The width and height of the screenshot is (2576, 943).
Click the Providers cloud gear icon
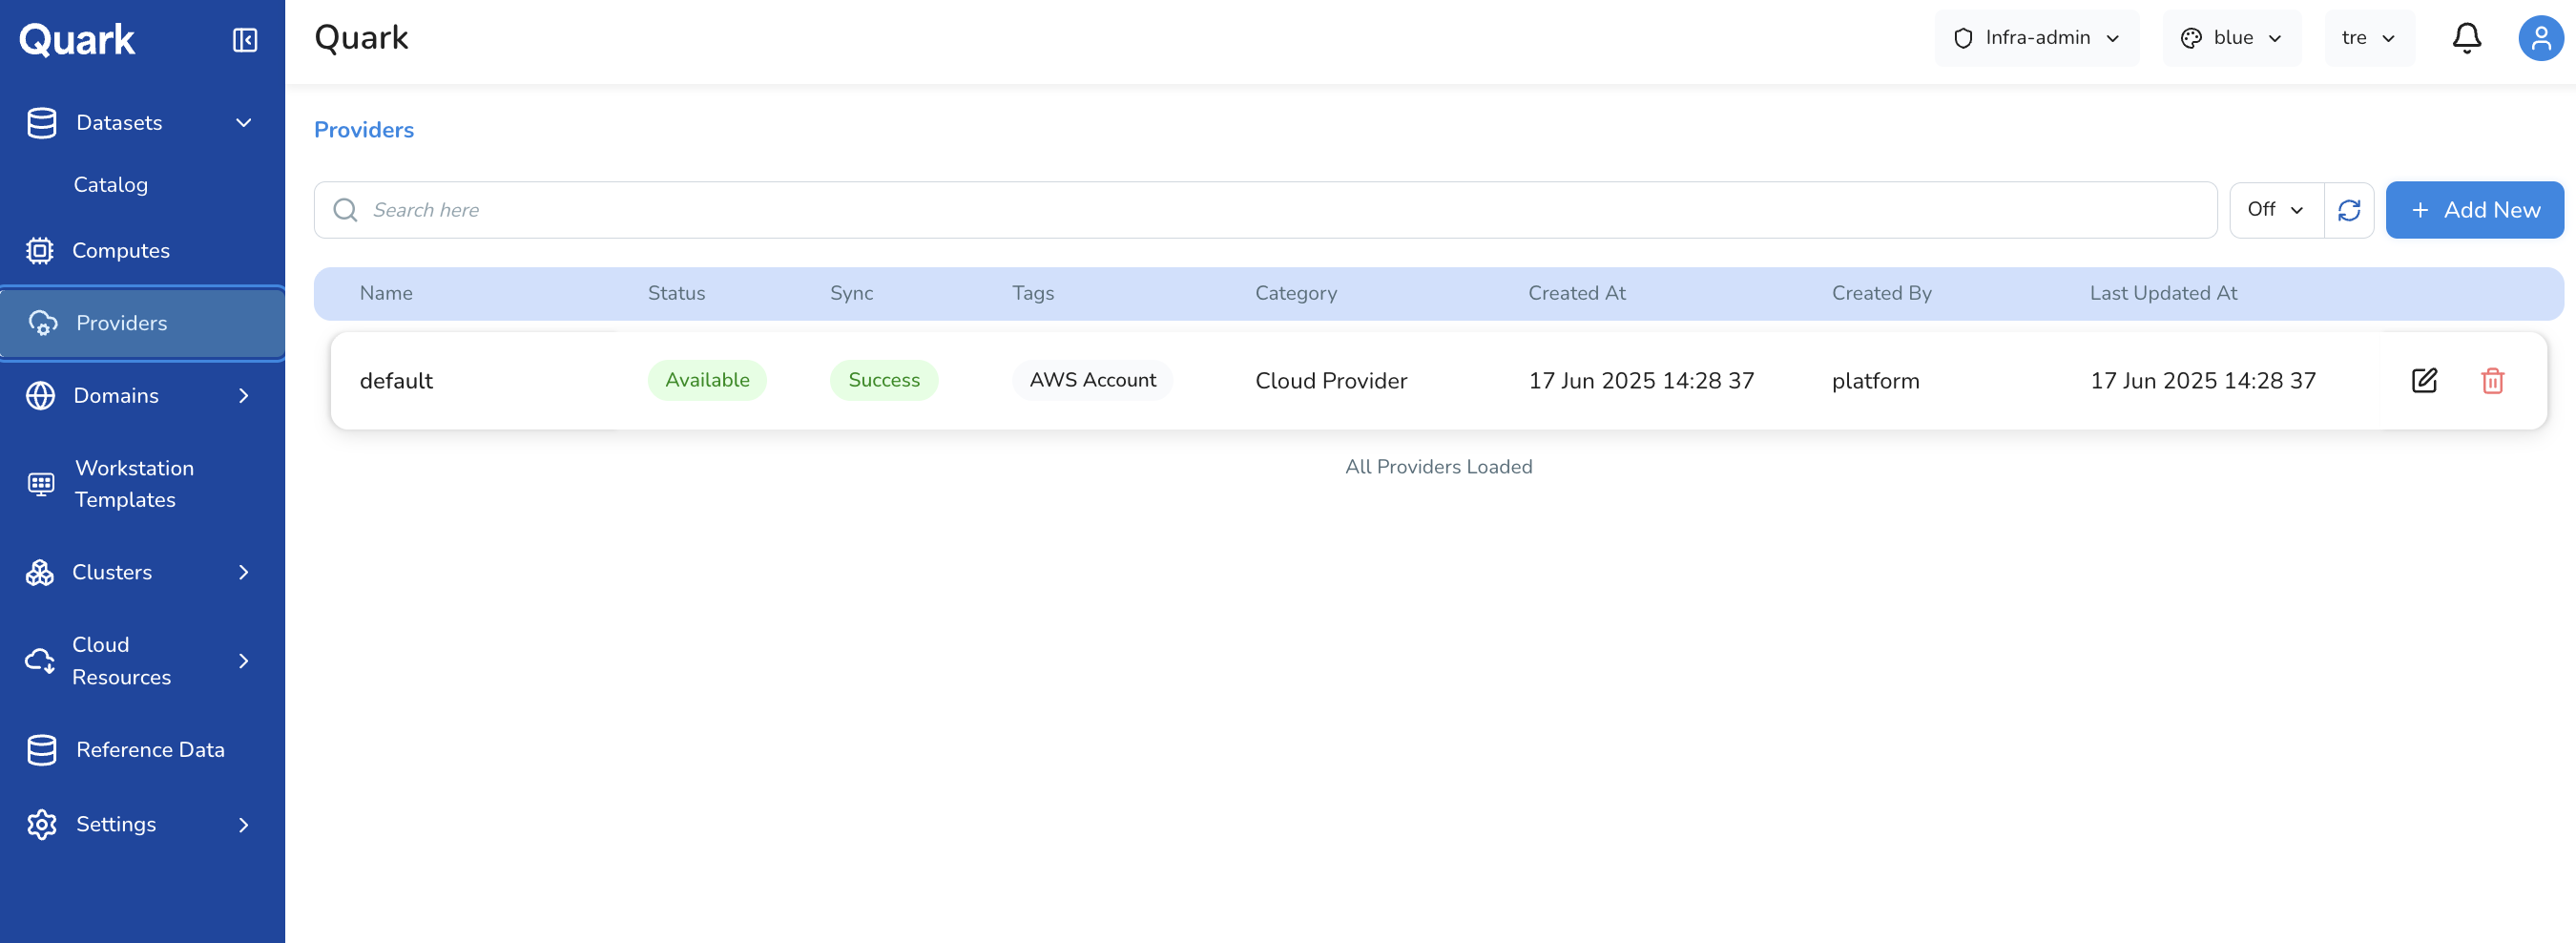click(42, 323)
